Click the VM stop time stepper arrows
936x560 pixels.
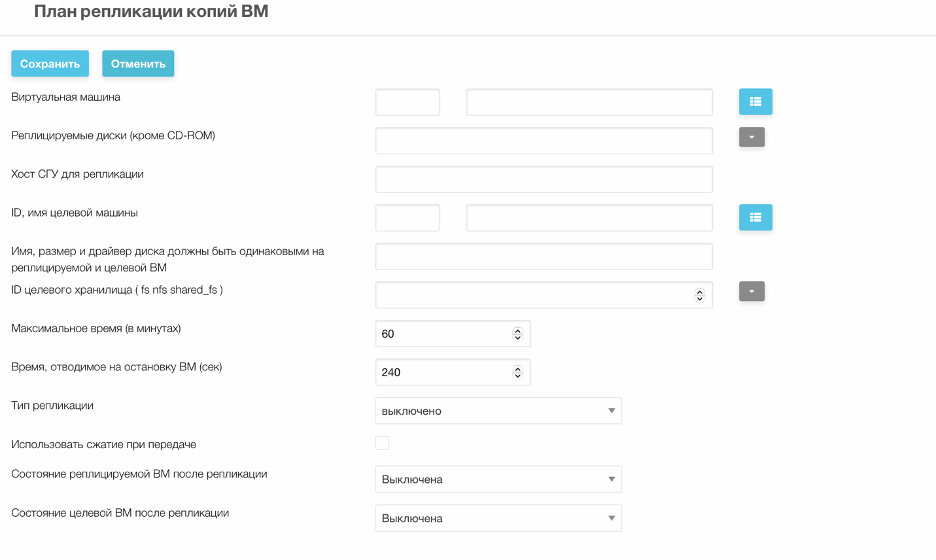click(x=518, y=373)
